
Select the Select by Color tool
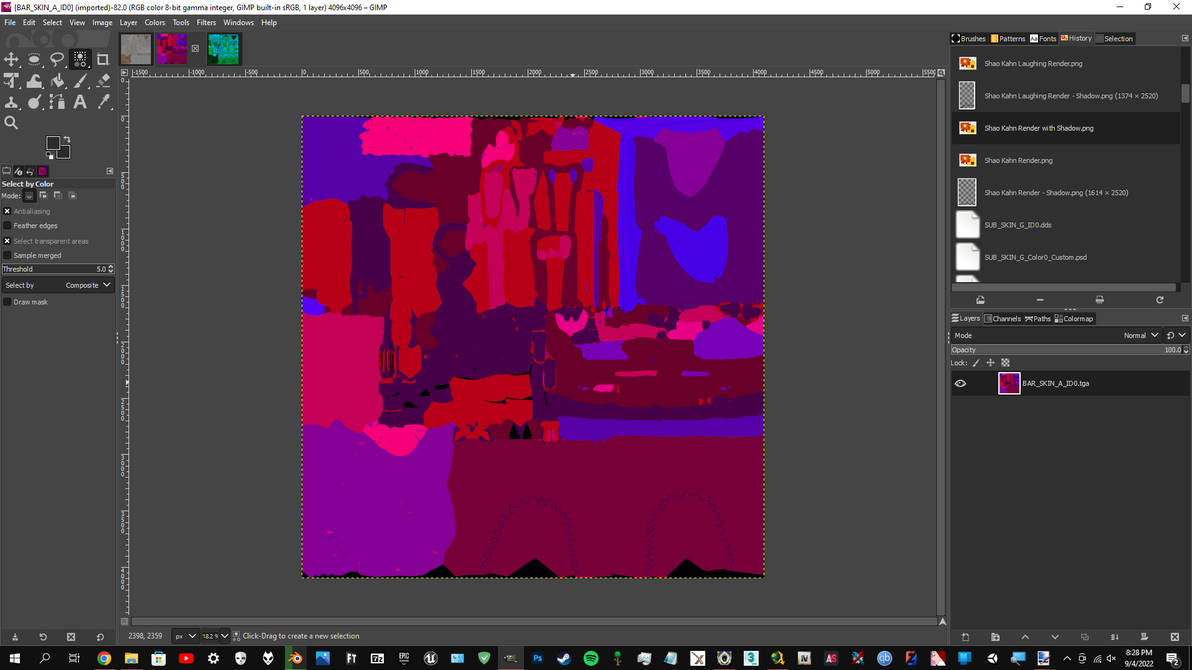80,59
